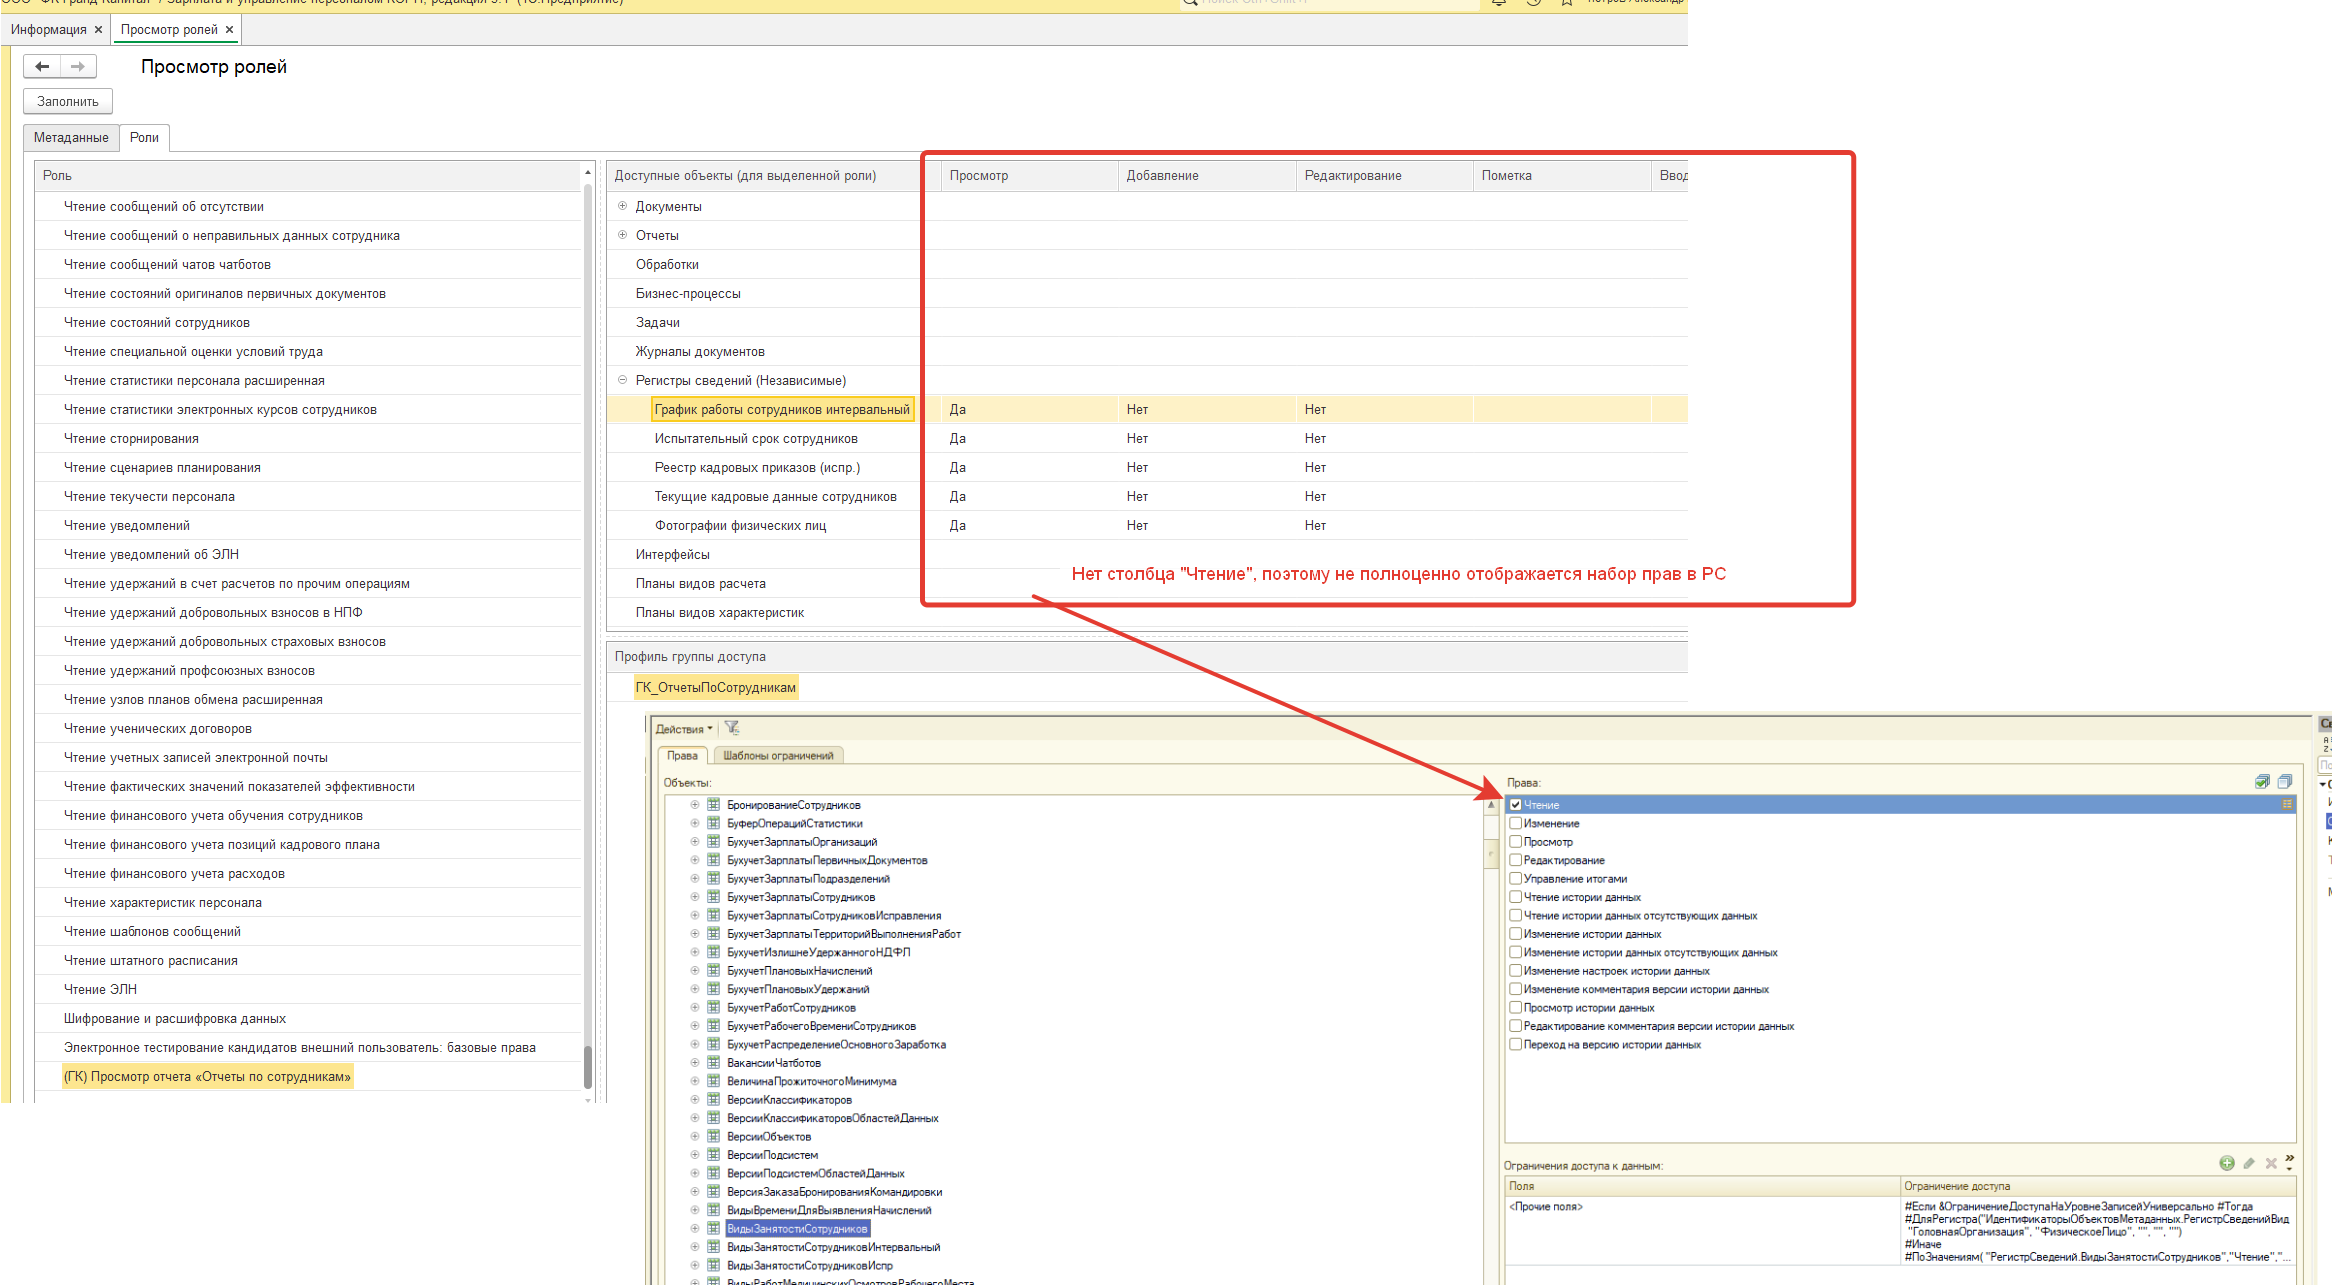Click the table icon of ВакансииЧатботов
Viewport: 2332px width, 1286px height.
point(714,1062)
